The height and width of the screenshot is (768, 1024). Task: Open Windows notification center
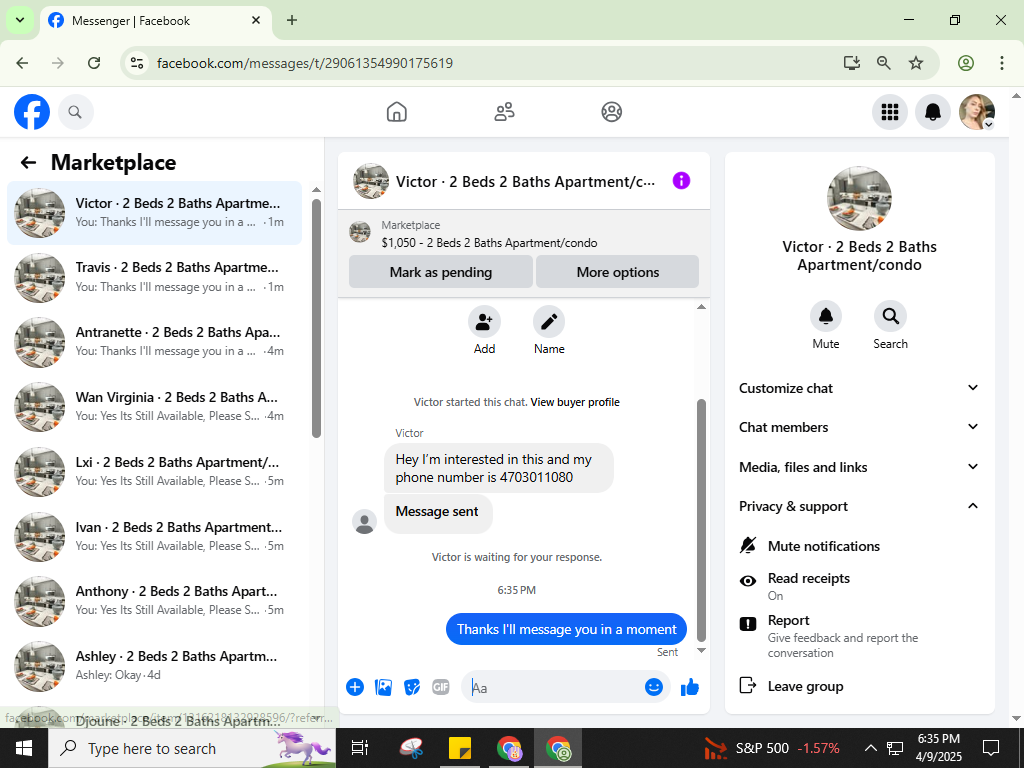click(991, 748)
